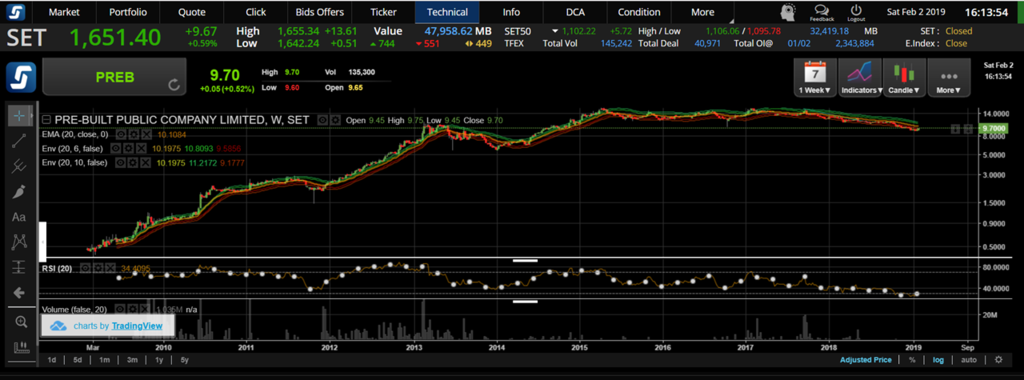Open settings gear for RSI (20)

point(97,268)
